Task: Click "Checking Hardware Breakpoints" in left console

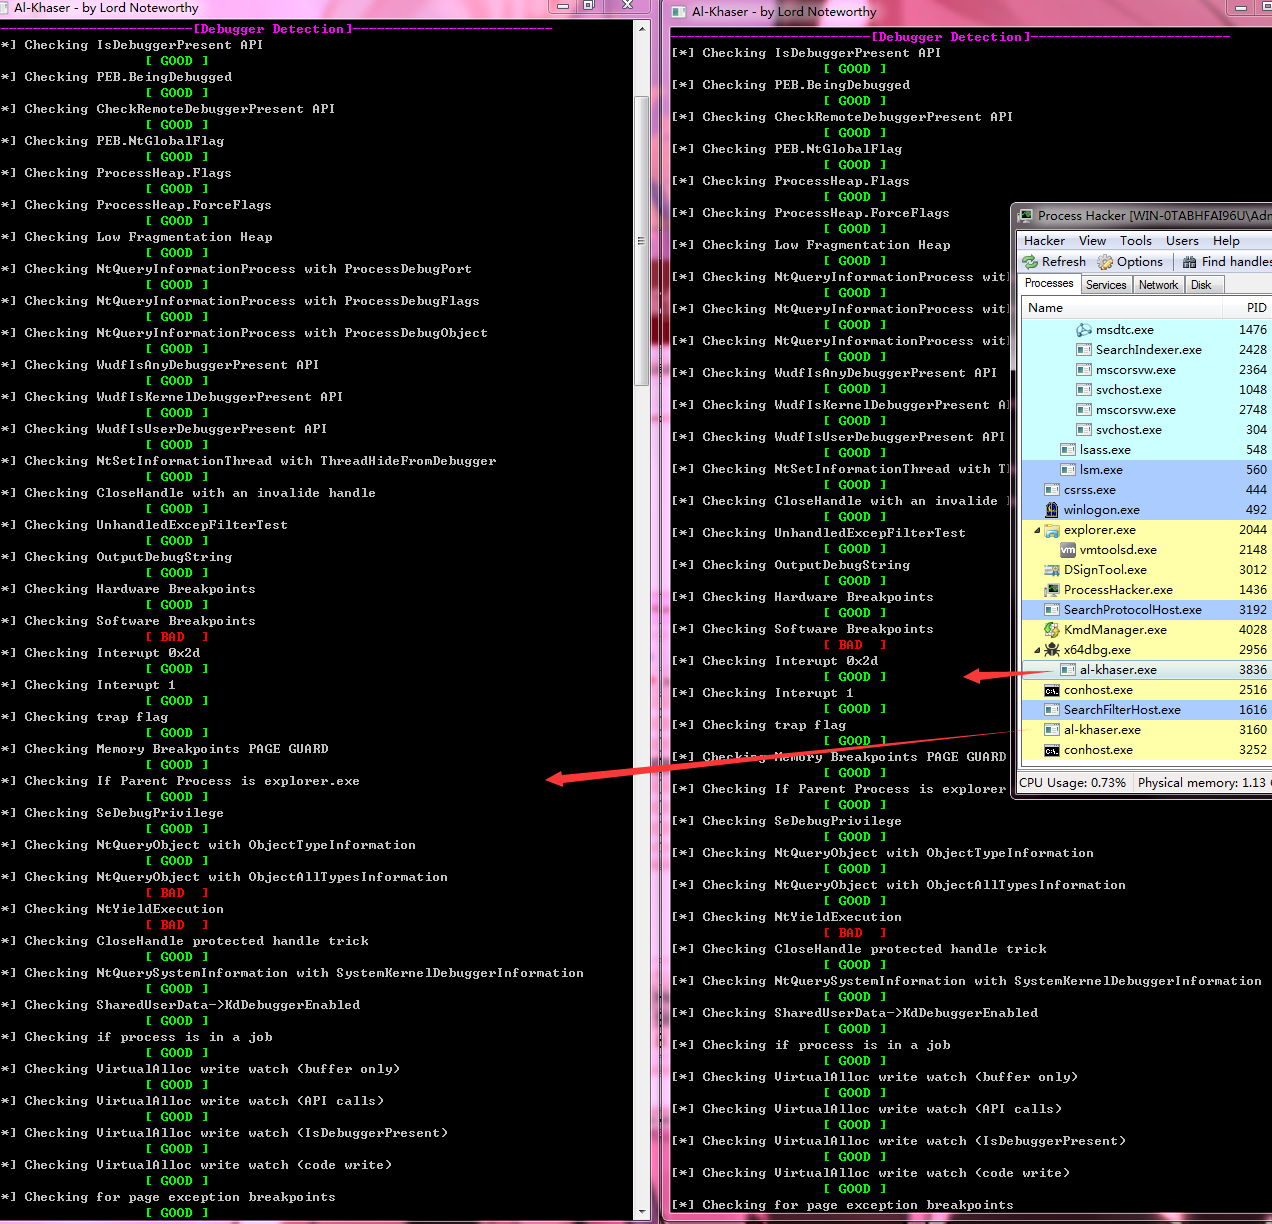Action: coord(140,589)
